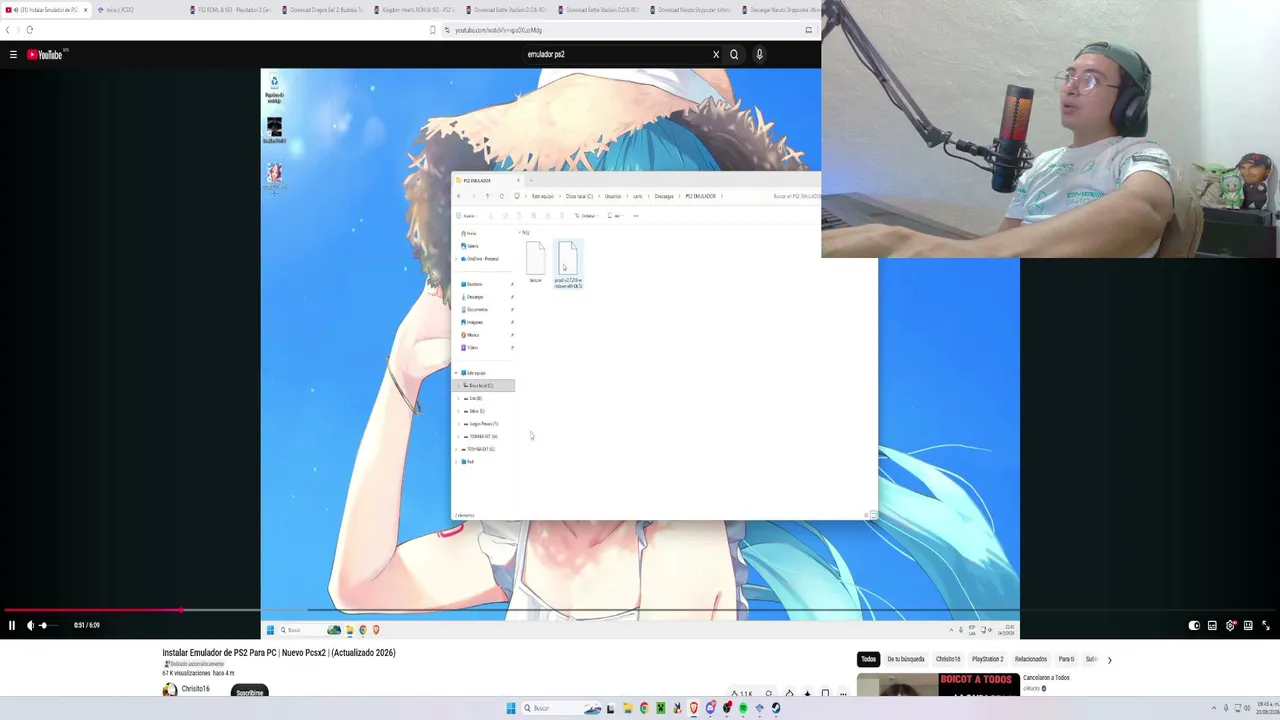1280x720 pixels.
Task: Open Brave browser from the Windows taskbar
Action: [694, 708]
